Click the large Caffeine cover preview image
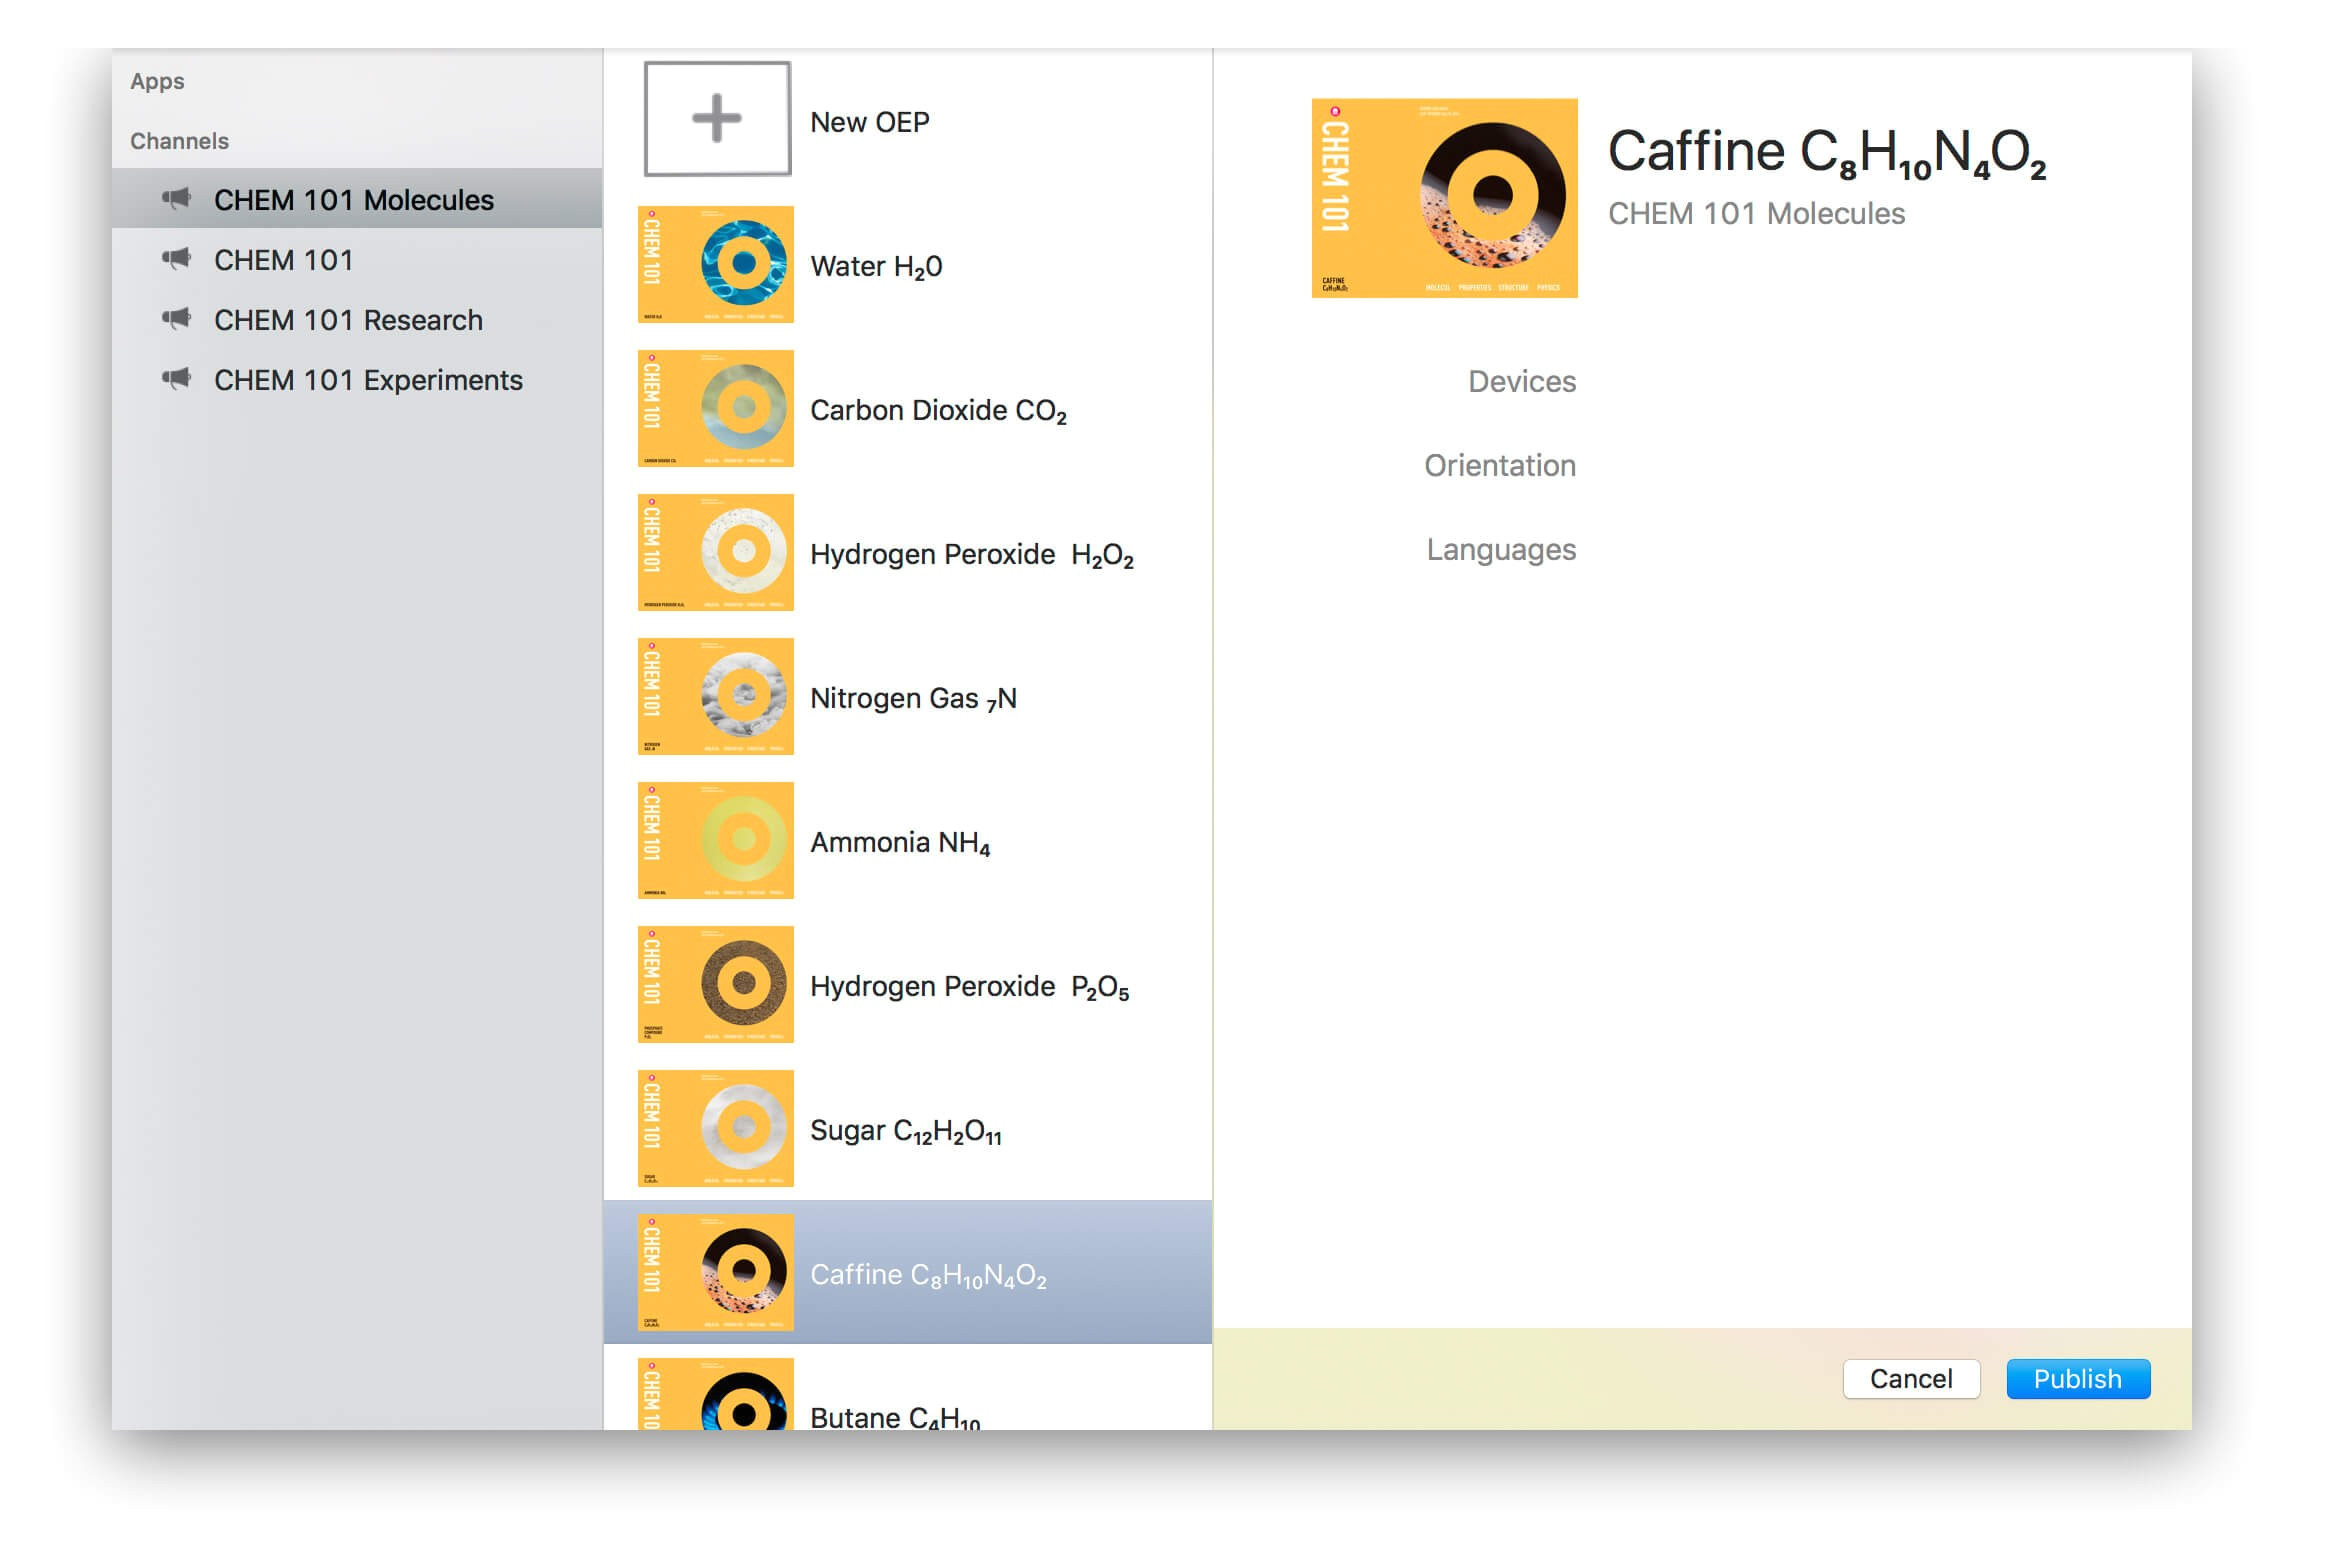Viewport: 2342px width, 1556px height. point(1443,198)
